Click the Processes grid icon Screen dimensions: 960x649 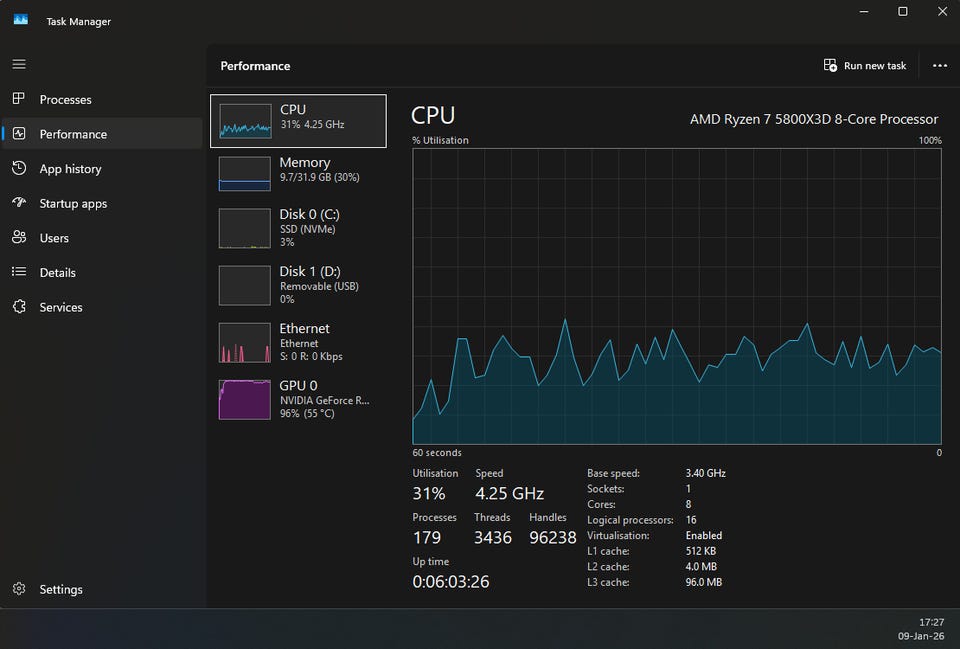18,99
